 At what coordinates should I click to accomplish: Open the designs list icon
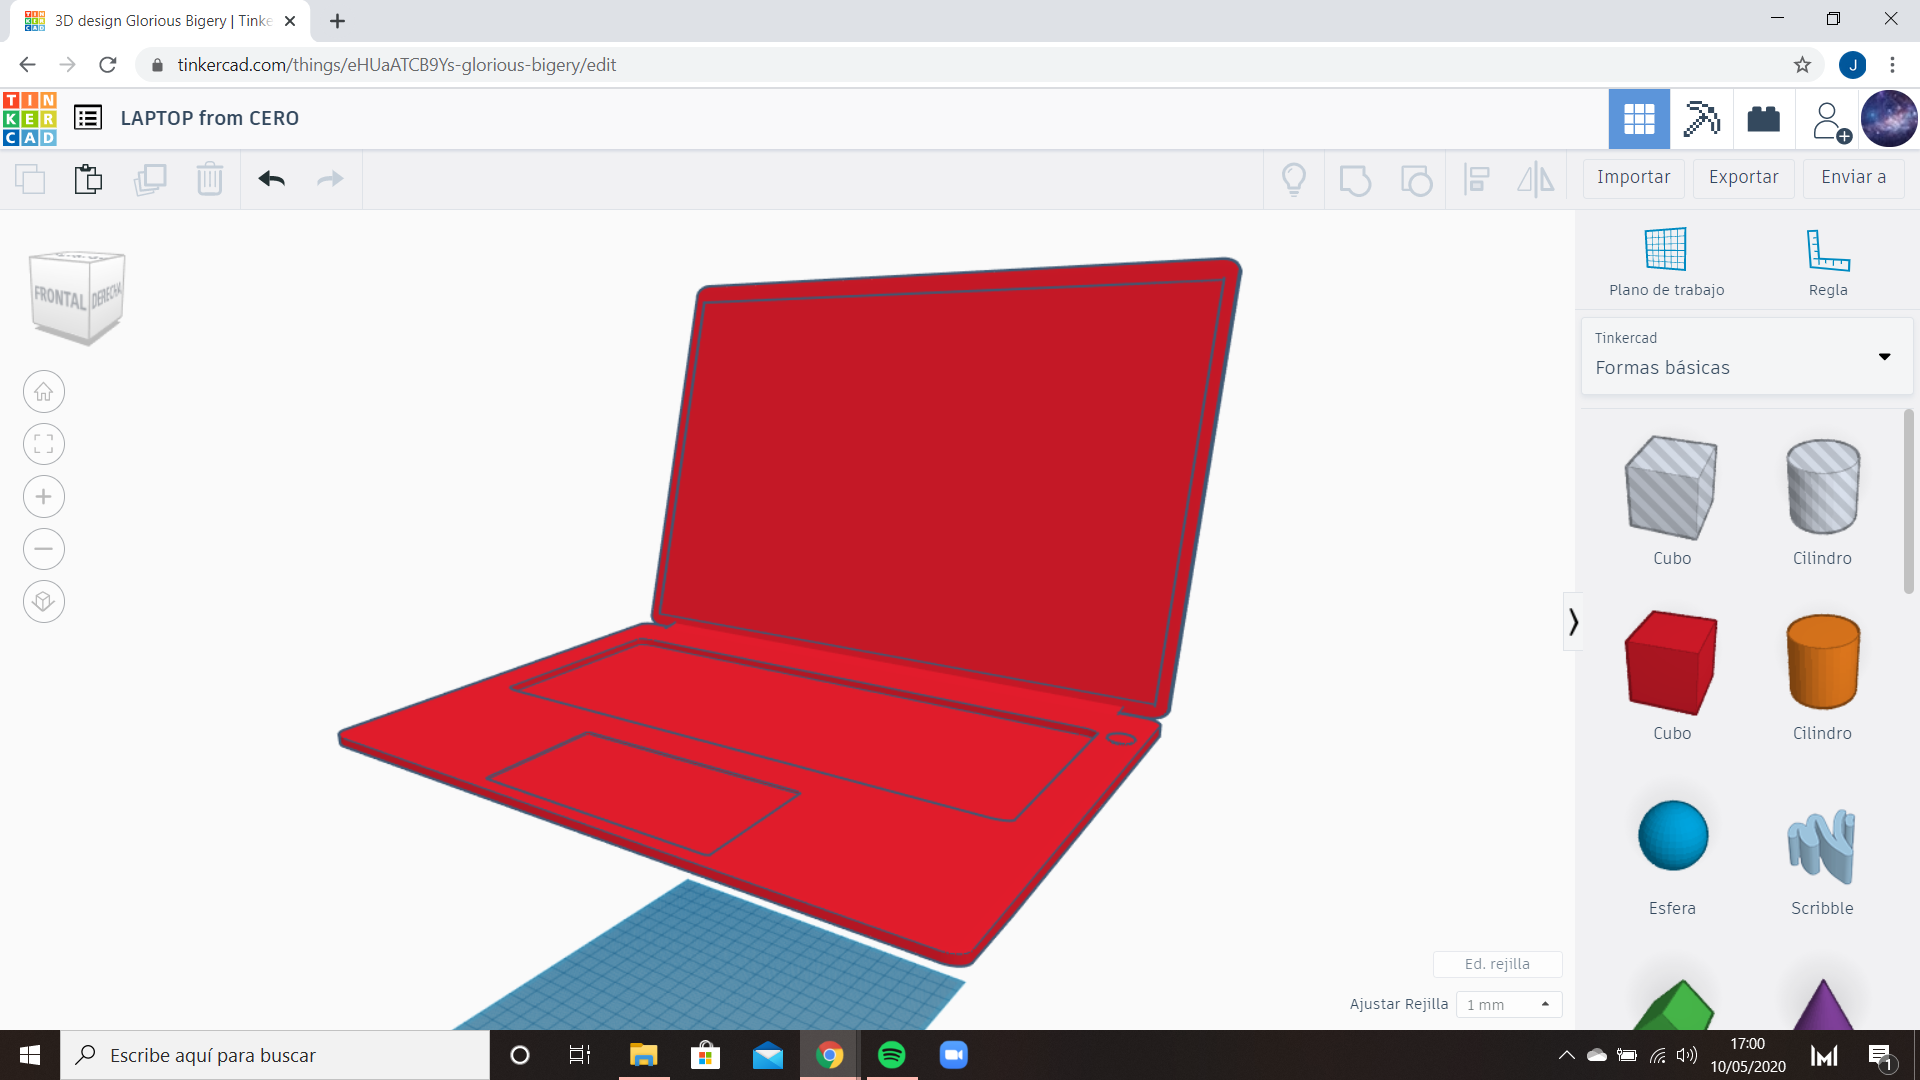(x=88, y=118)
